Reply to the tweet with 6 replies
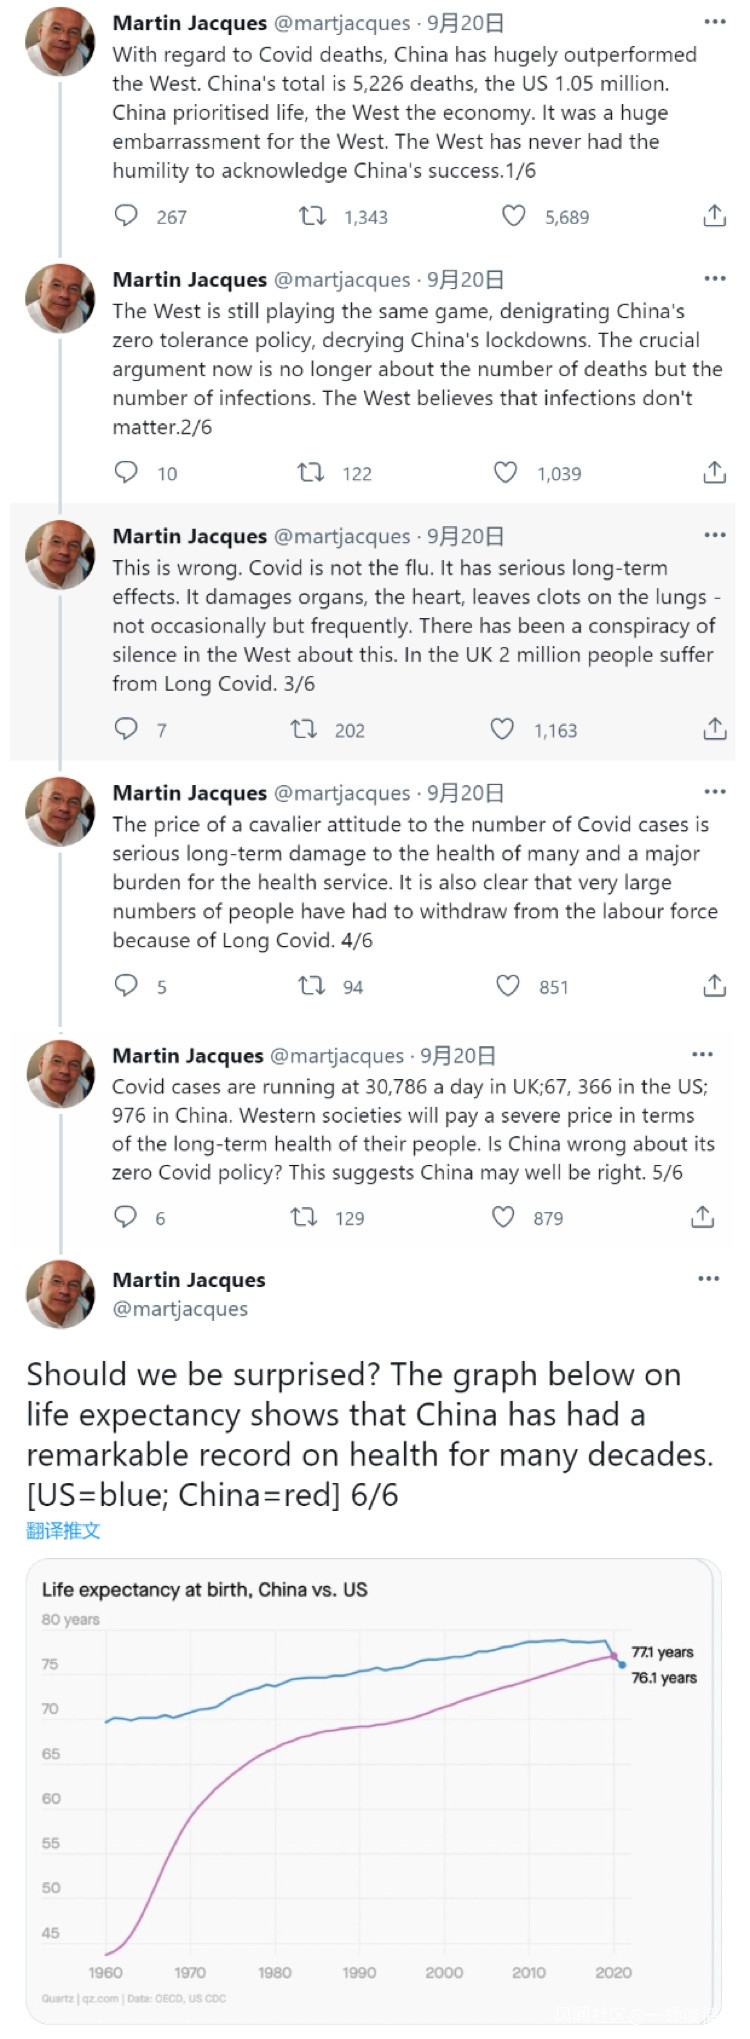Image resolution: width=750 pixels, height=2039 pixels. [x=125, y=1216]
